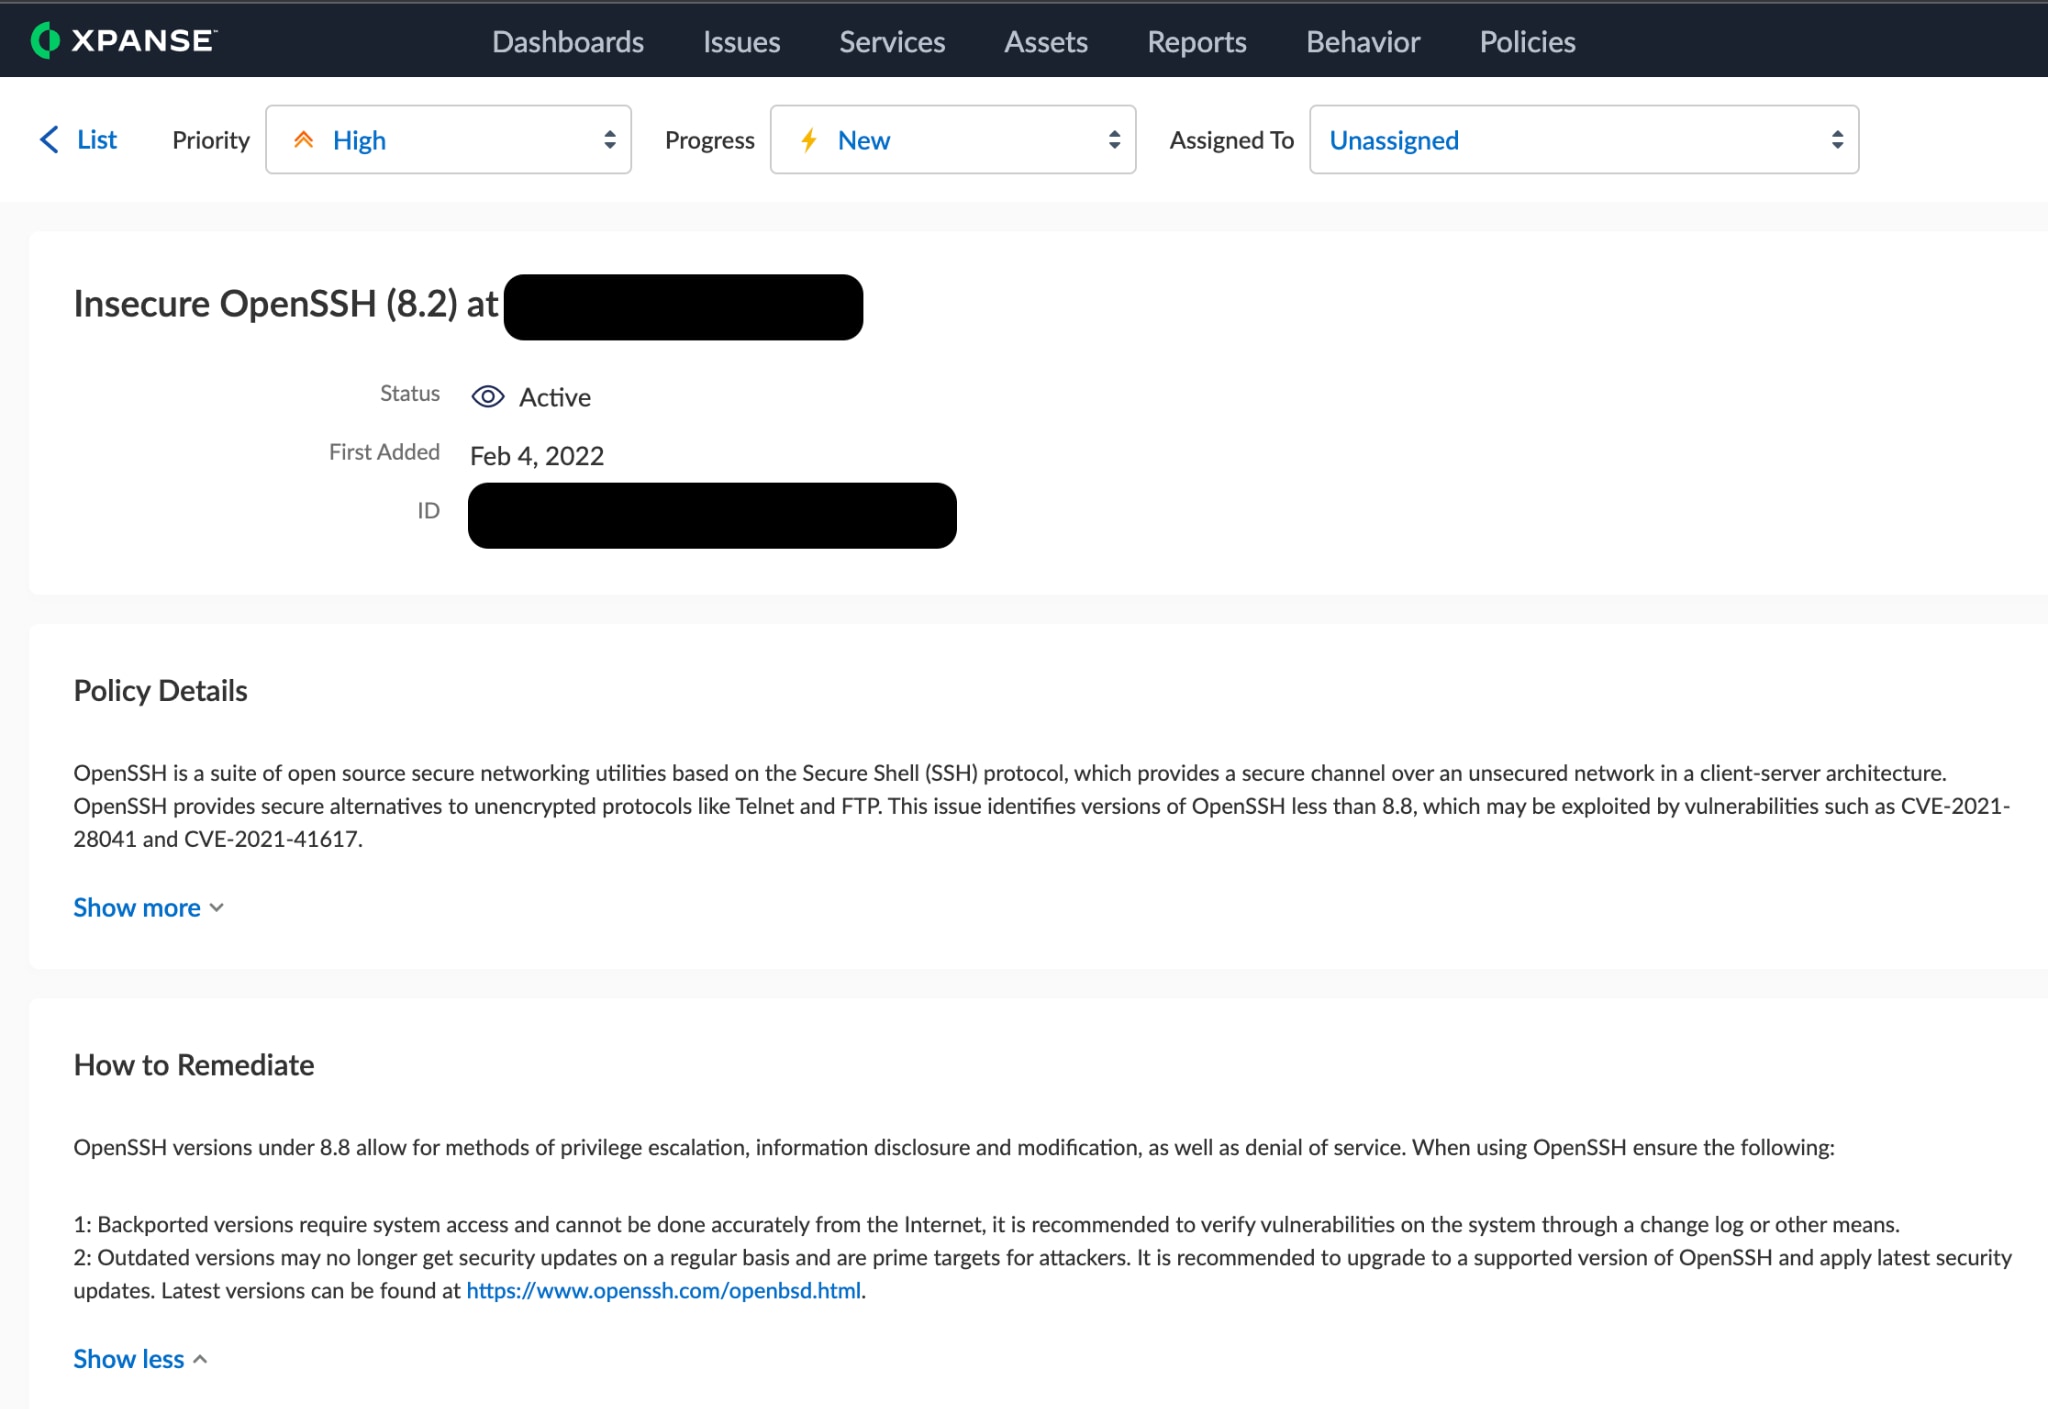
Task: Click the Status label
Action: coord(410,393)
